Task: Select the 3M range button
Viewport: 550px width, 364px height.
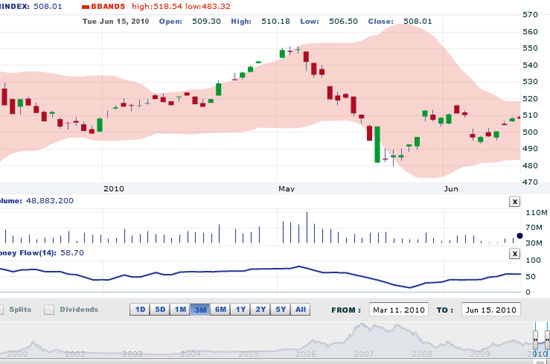Action: [200, 310]
